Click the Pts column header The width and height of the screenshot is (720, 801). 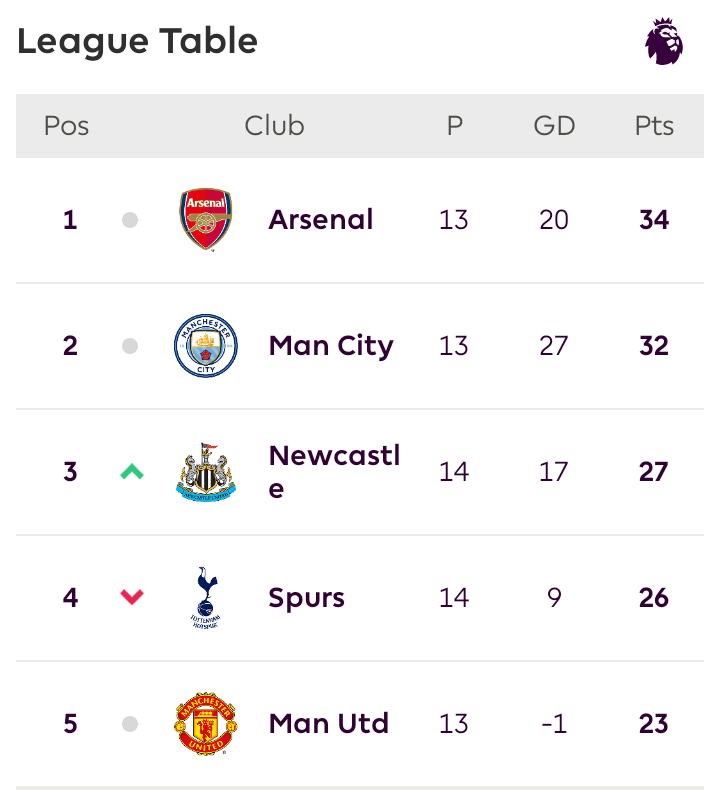click(654, 126)
